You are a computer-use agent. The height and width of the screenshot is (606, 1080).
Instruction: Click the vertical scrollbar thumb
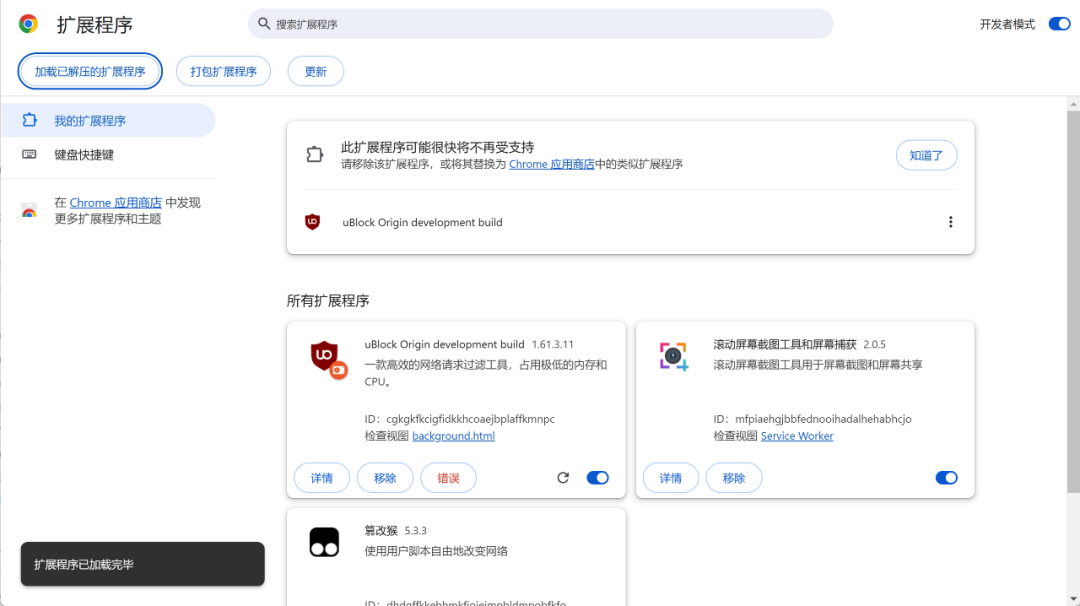(1073, 302)
